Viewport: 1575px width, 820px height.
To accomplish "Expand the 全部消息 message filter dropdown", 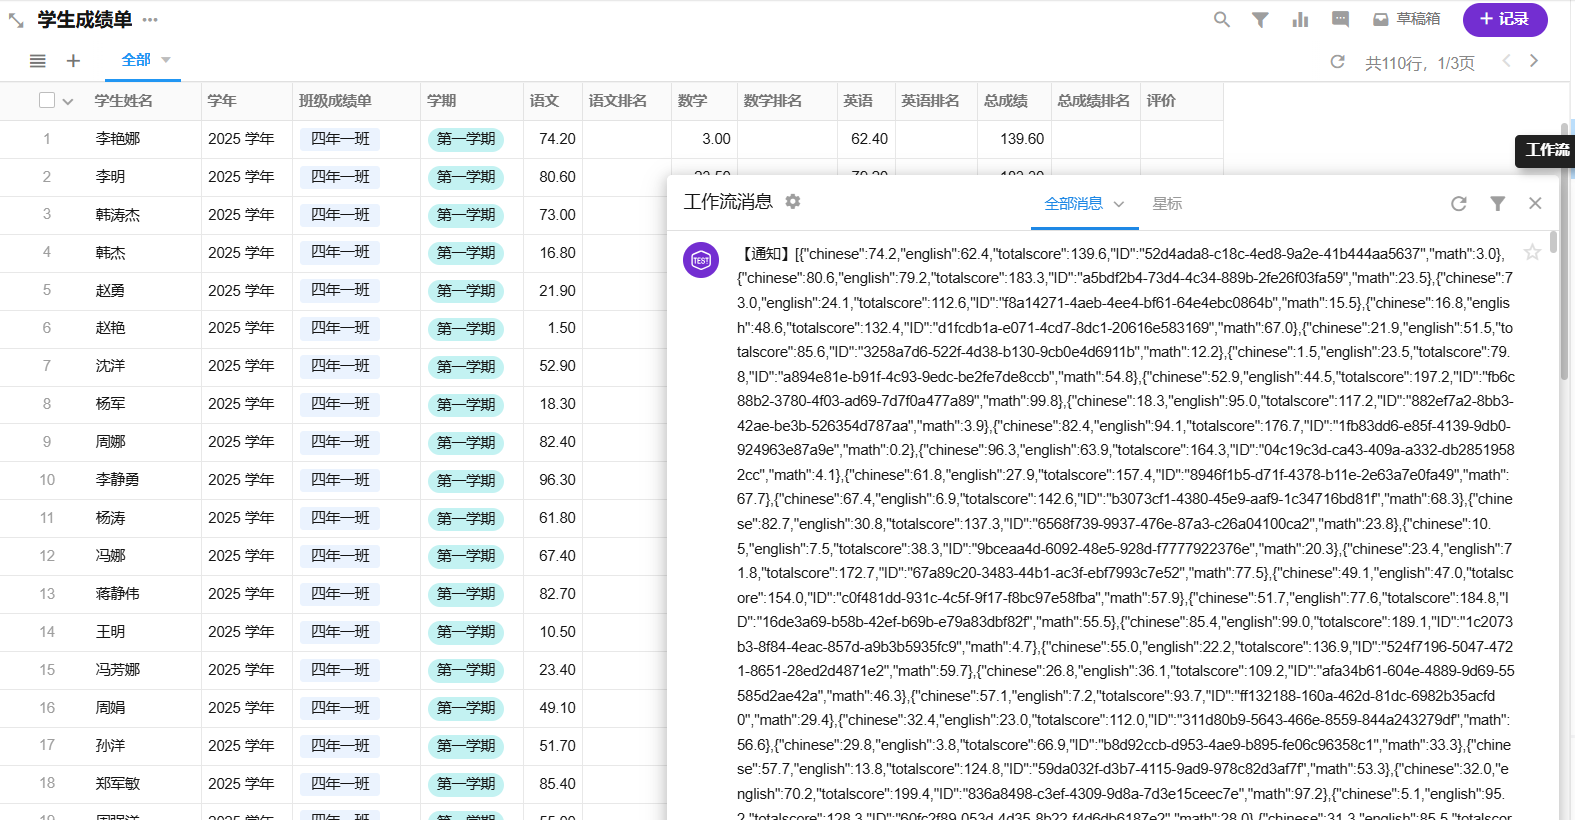I will pyautogui.click(x=1119, y=204).
